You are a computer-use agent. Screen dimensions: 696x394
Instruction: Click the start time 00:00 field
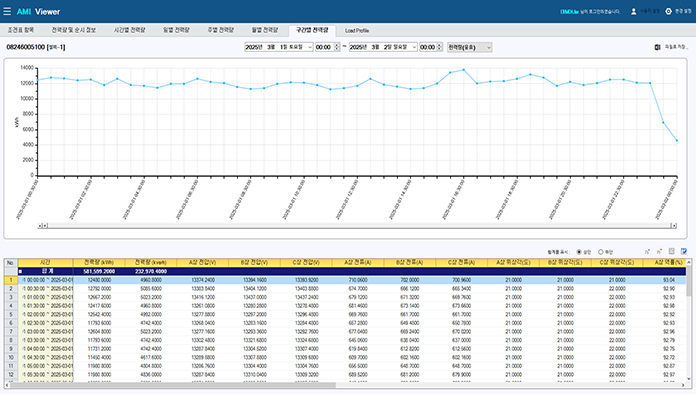click(324, 47)
